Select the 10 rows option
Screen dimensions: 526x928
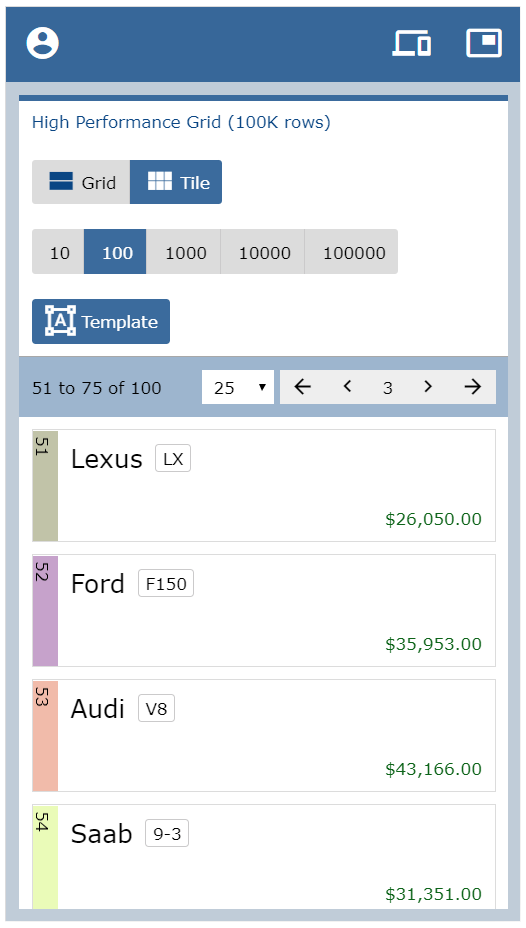pyautogui.click(x=59, y=252)
